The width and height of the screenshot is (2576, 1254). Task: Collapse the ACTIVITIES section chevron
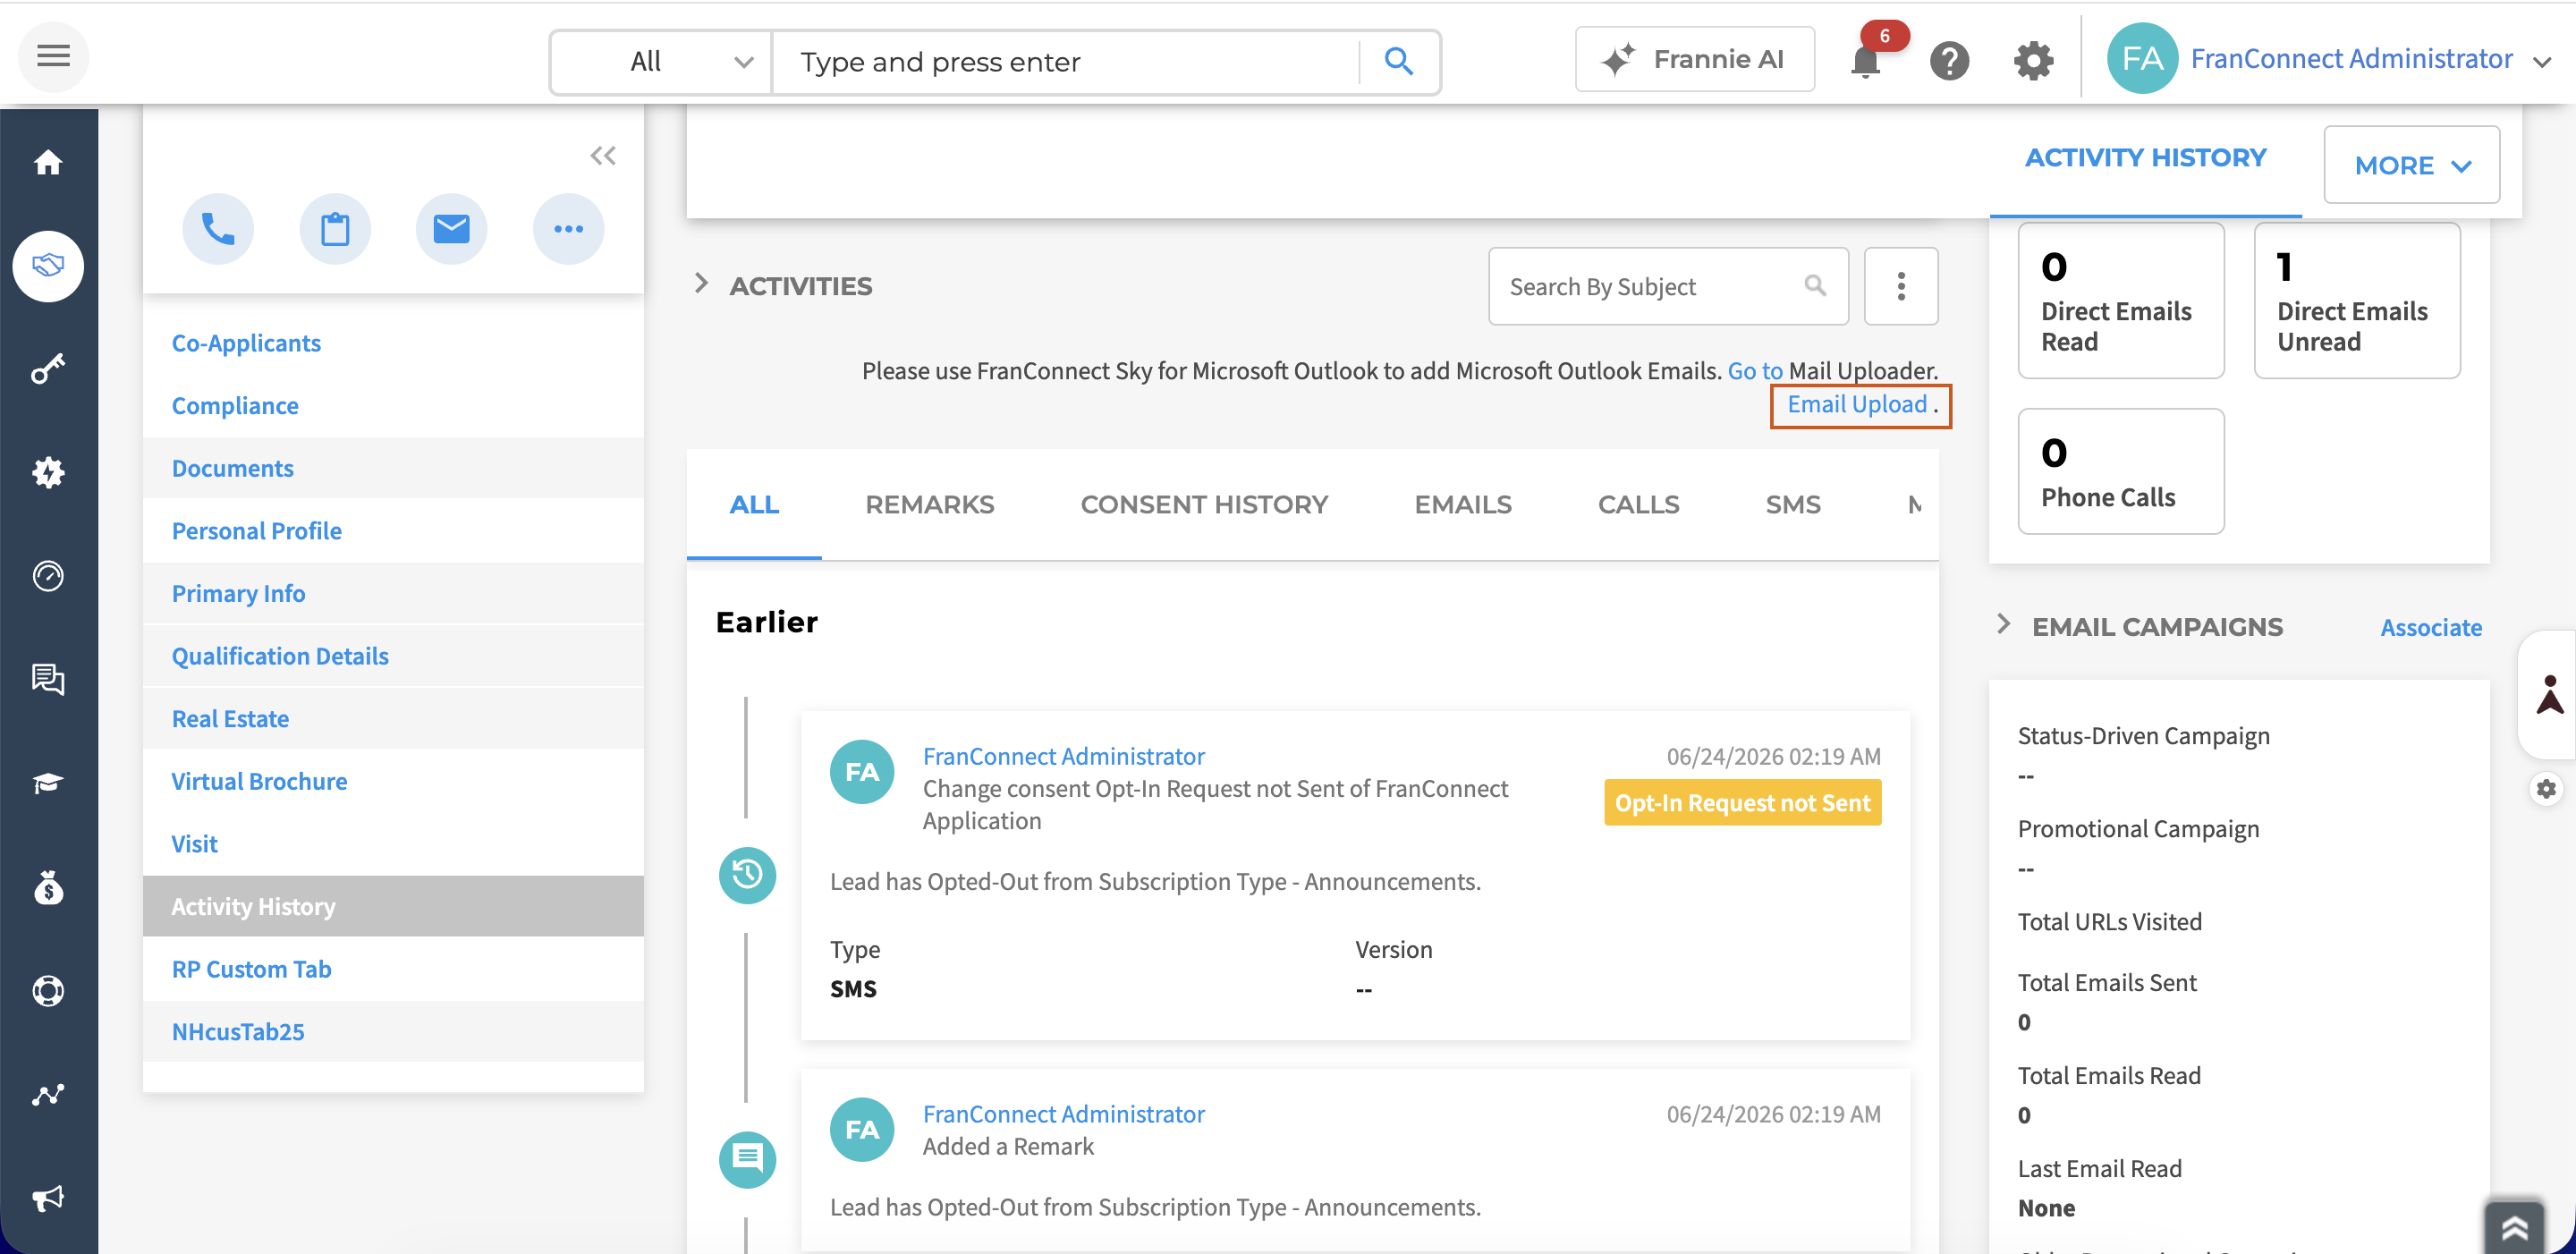pyautogui.click(x=702, y=284)
